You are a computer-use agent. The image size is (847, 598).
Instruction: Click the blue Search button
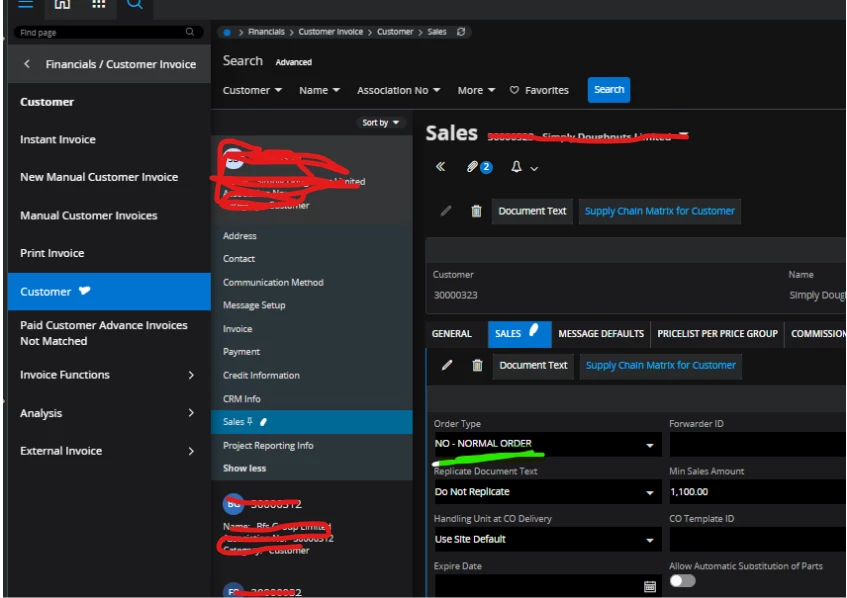pos(609,90)
